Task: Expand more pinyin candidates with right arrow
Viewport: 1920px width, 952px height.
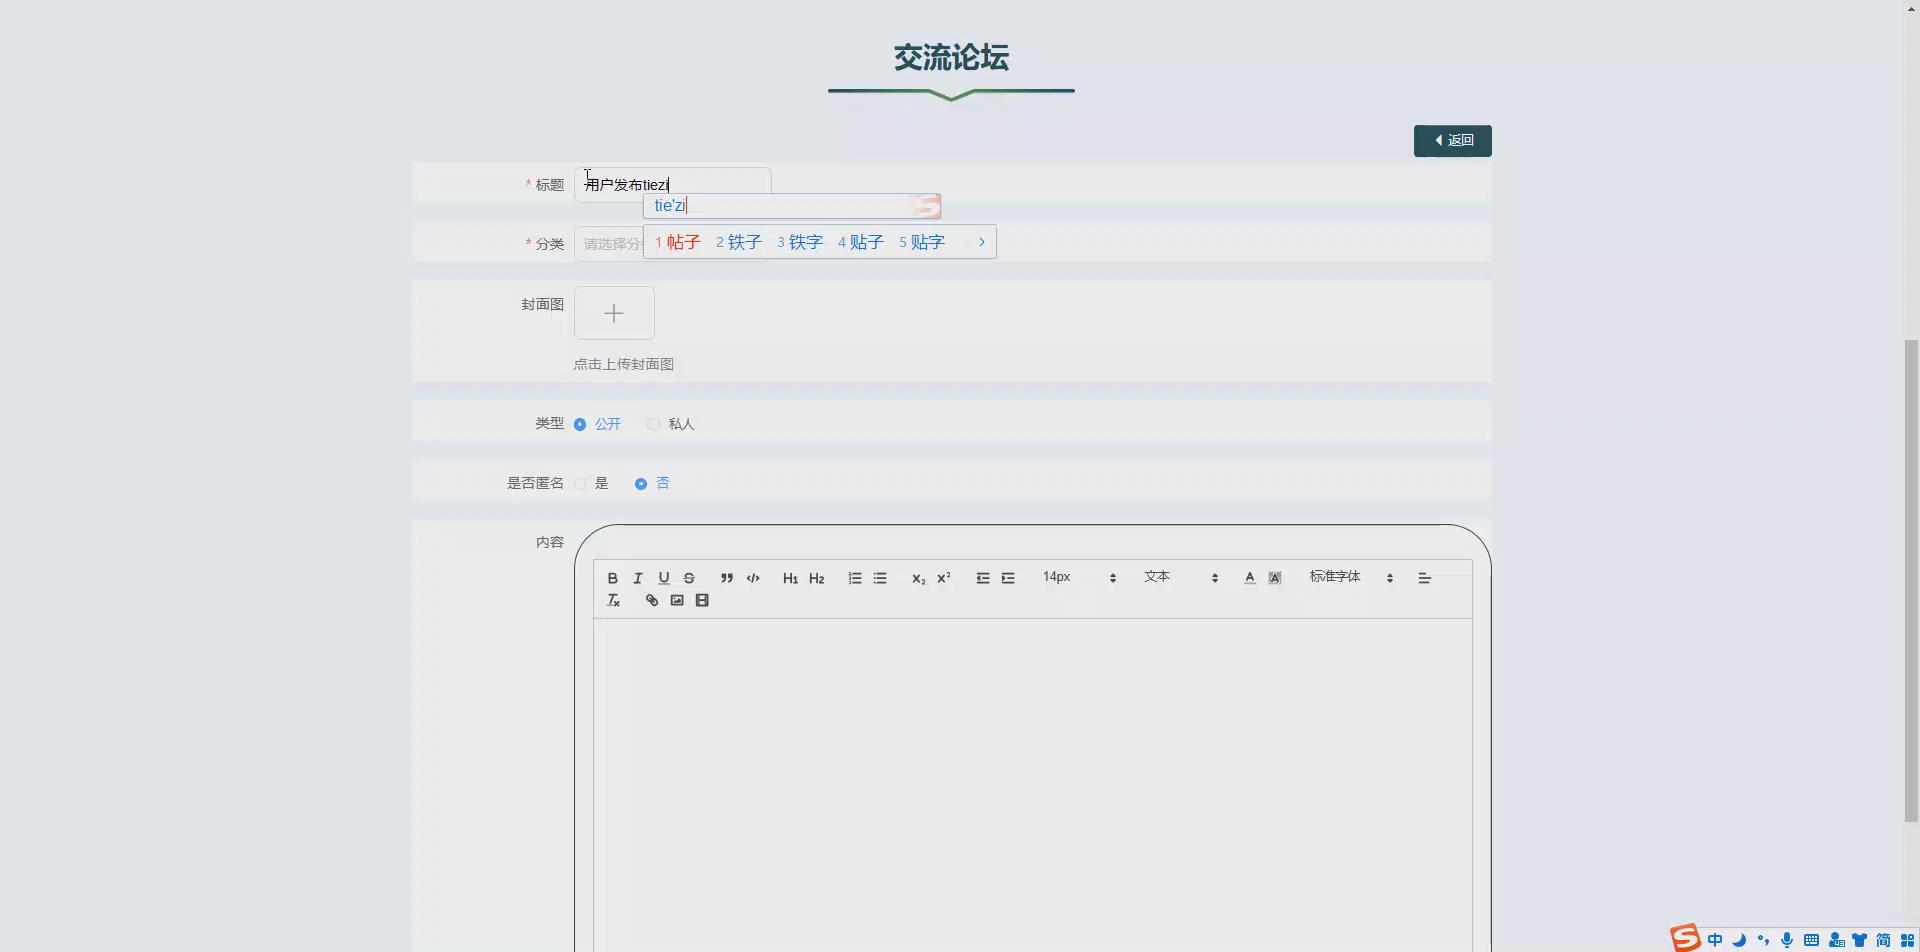Action: (x=981, y=241)
